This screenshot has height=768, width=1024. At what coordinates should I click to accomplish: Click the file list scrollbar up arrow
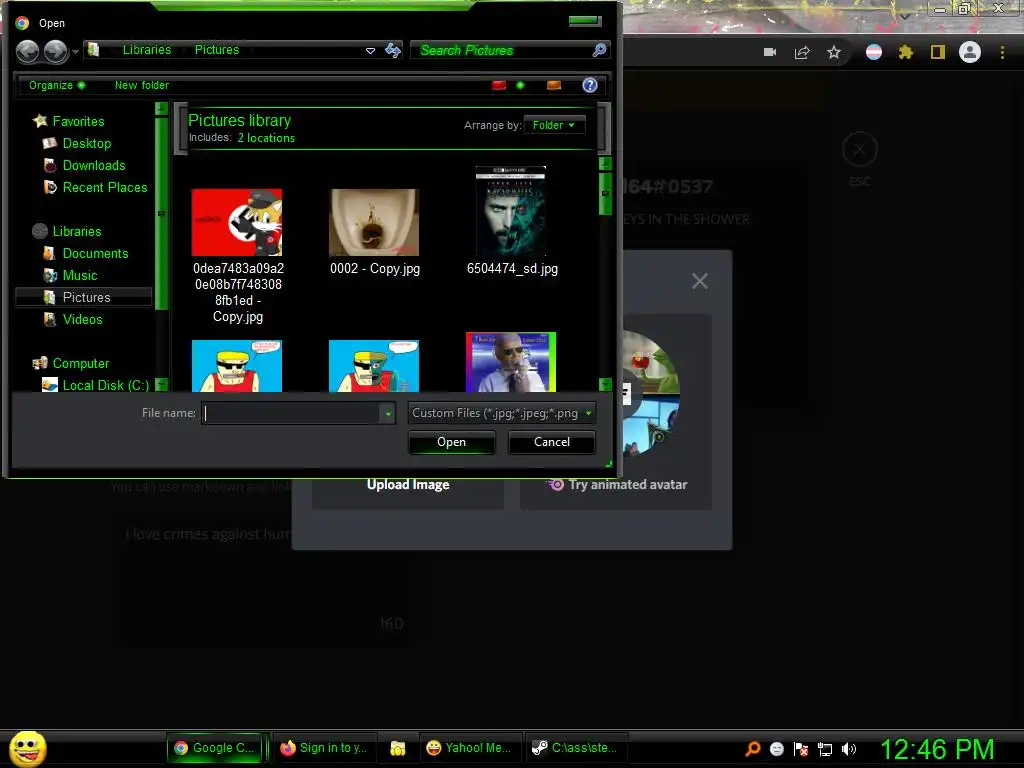[605, 163]
